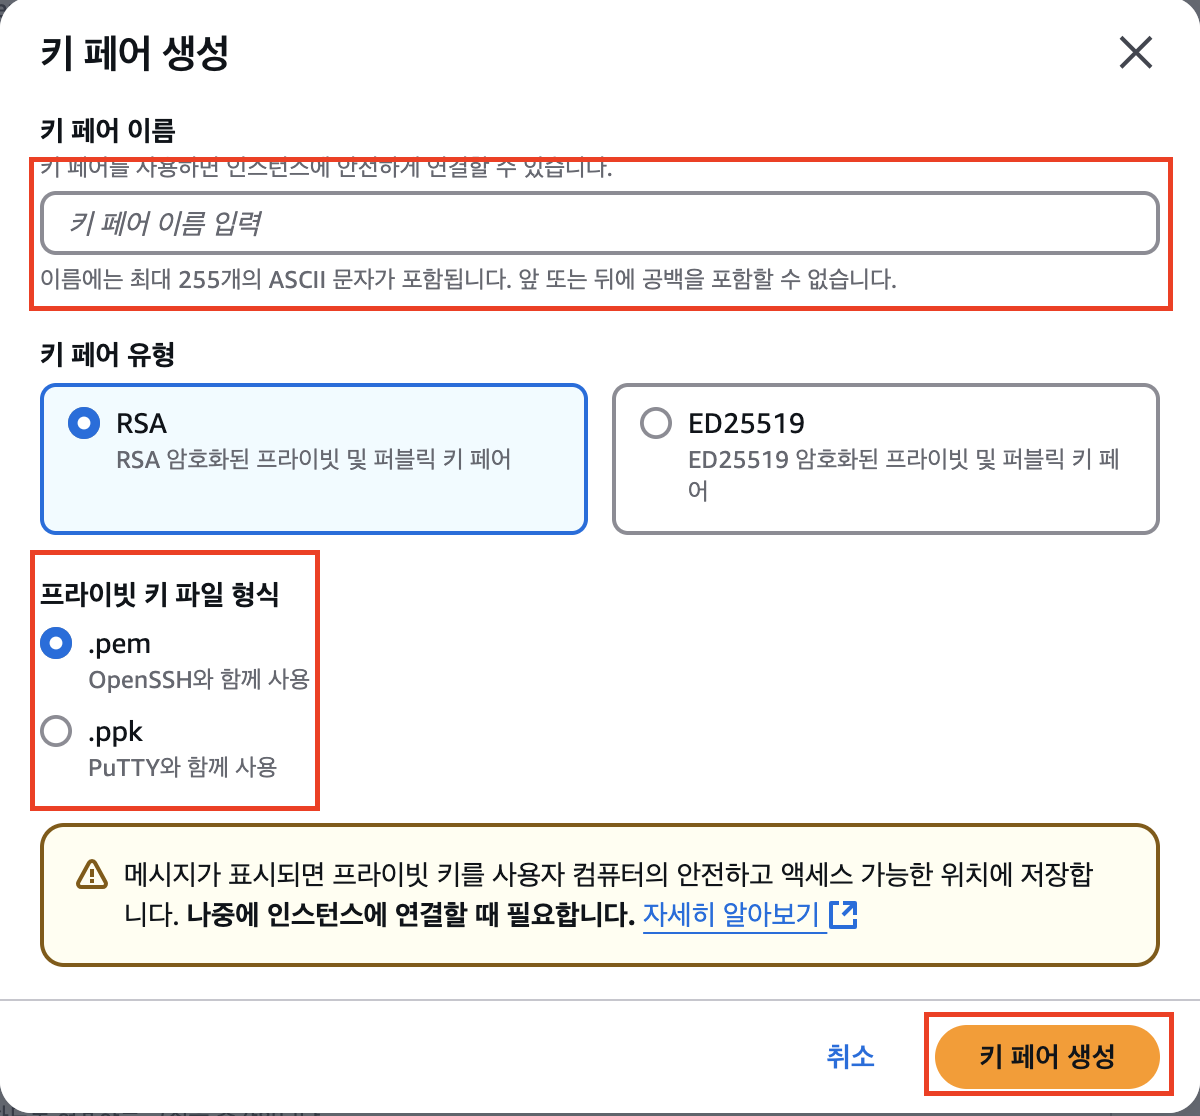Focus the 키 페어 이름 입력 text field

[x=599, y=223]
